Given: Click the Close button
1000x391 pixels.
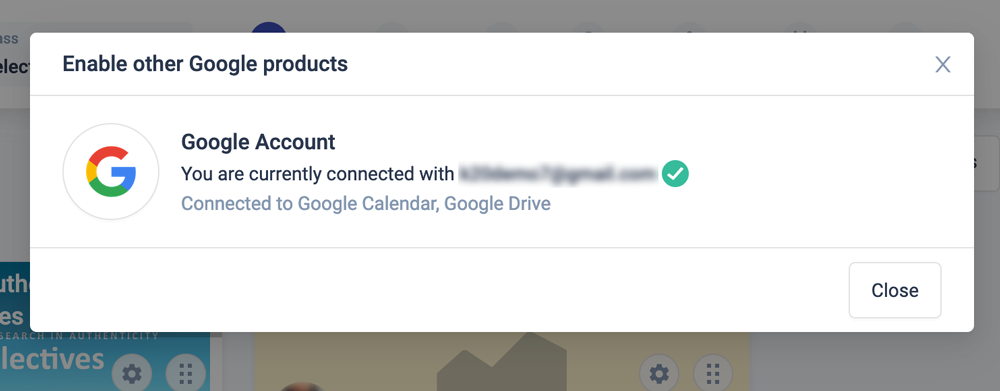Looking at the screenshot, I should 895,290.
